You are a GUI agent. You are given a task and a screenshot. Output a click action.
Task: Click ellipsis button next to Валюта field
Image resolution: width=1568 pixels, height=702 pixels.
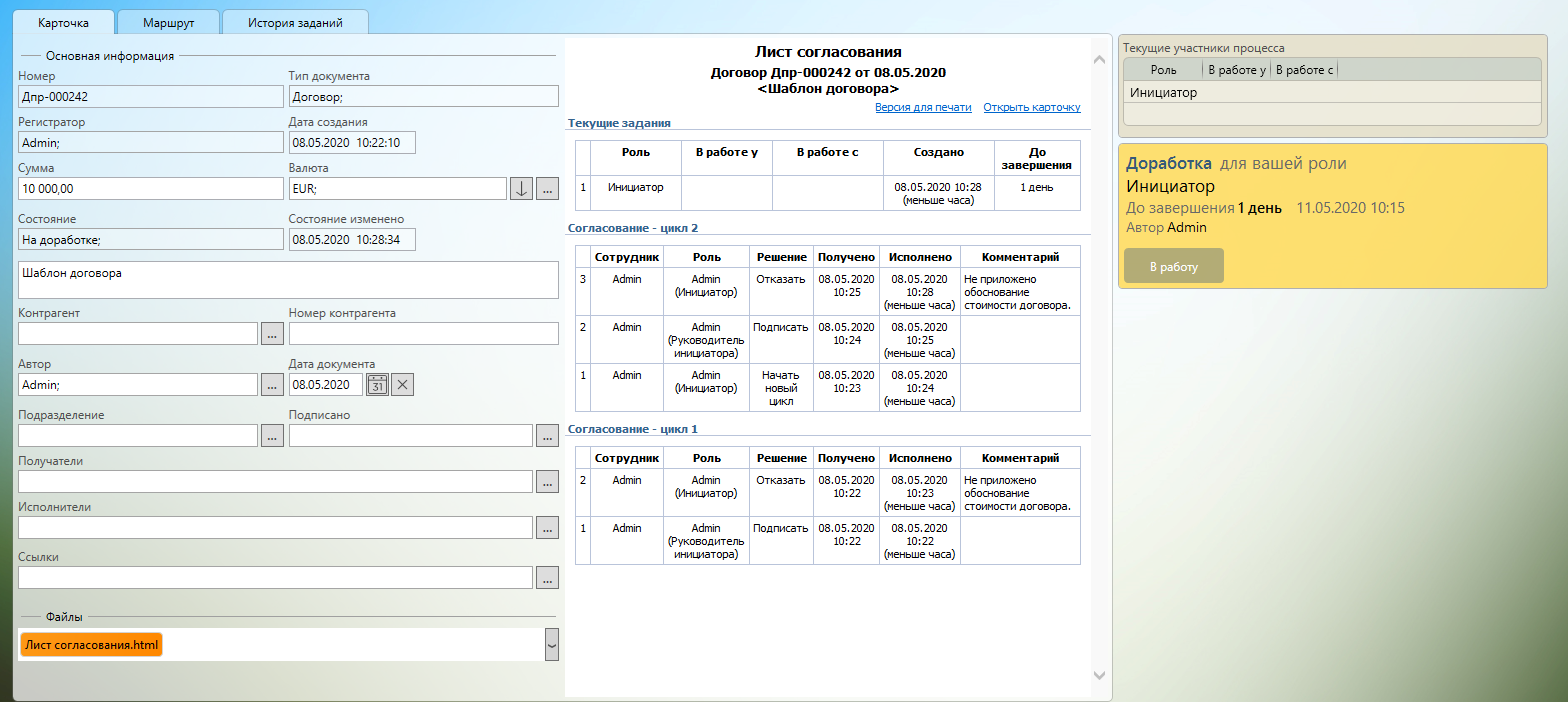[x=547, y=189]
